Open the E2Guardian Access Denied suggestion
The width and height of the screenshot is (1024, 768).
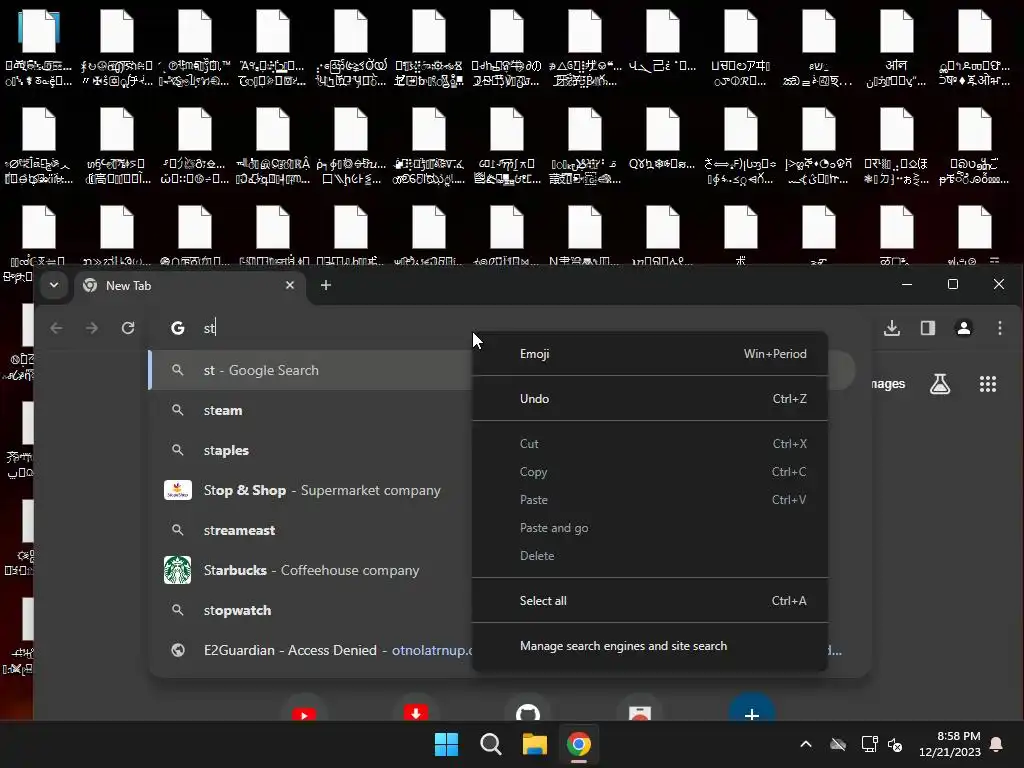click(x=311, y=650)
